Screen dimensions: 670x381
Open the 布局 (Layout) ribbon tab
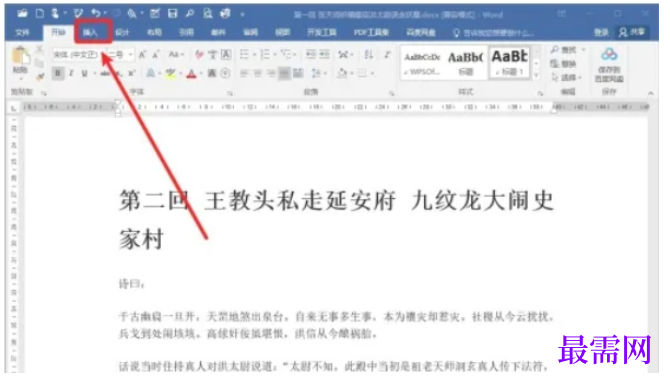[154, 32]
